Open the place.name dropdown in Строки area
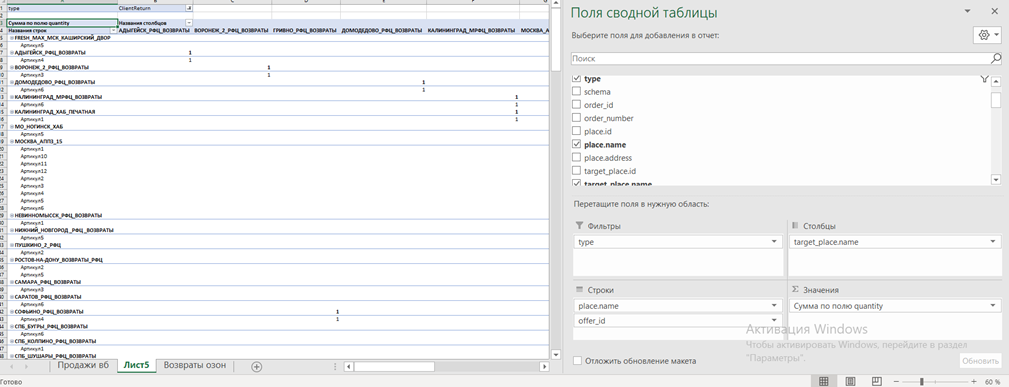The image size is (1009, 387). (773, 306)
